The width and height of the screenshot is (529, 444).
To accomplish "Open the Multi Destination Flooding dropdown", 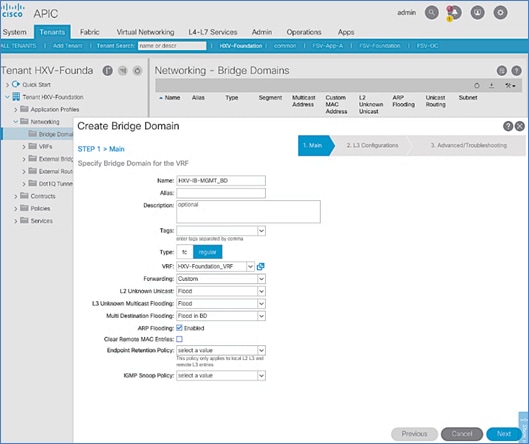I will (x=261, y=316).
